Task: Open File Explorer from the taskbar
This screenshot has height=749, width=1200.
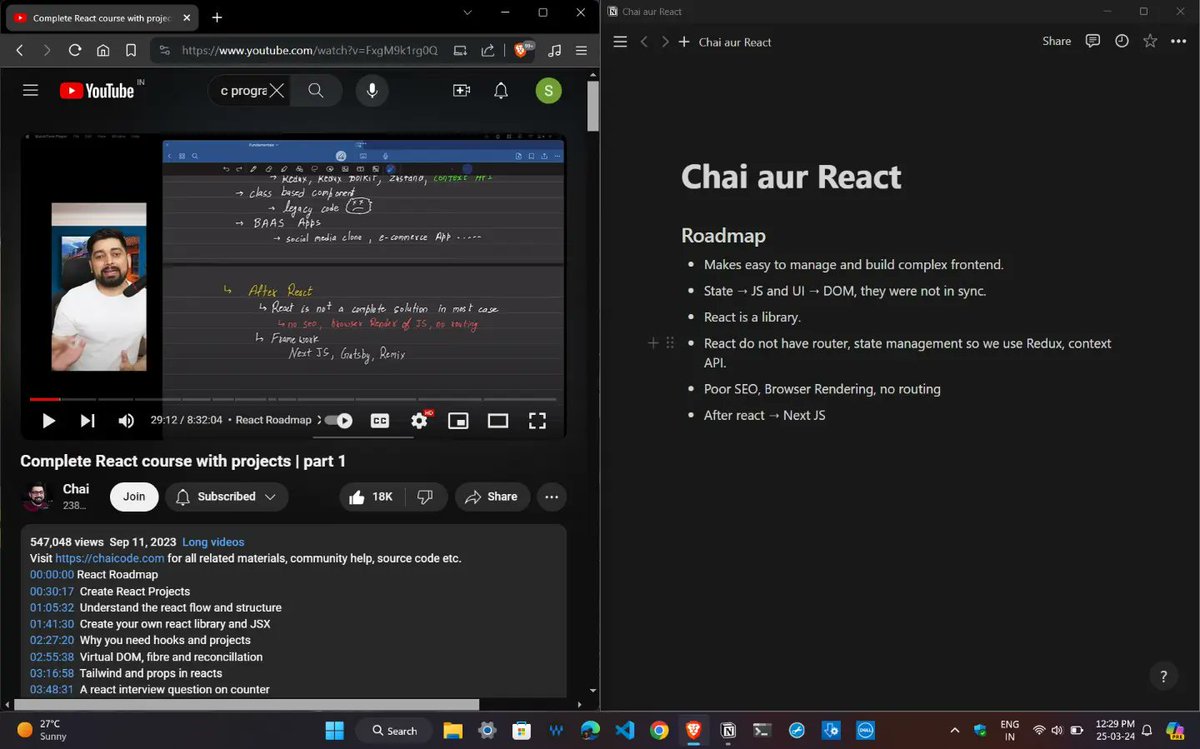Action: [453, 730]
